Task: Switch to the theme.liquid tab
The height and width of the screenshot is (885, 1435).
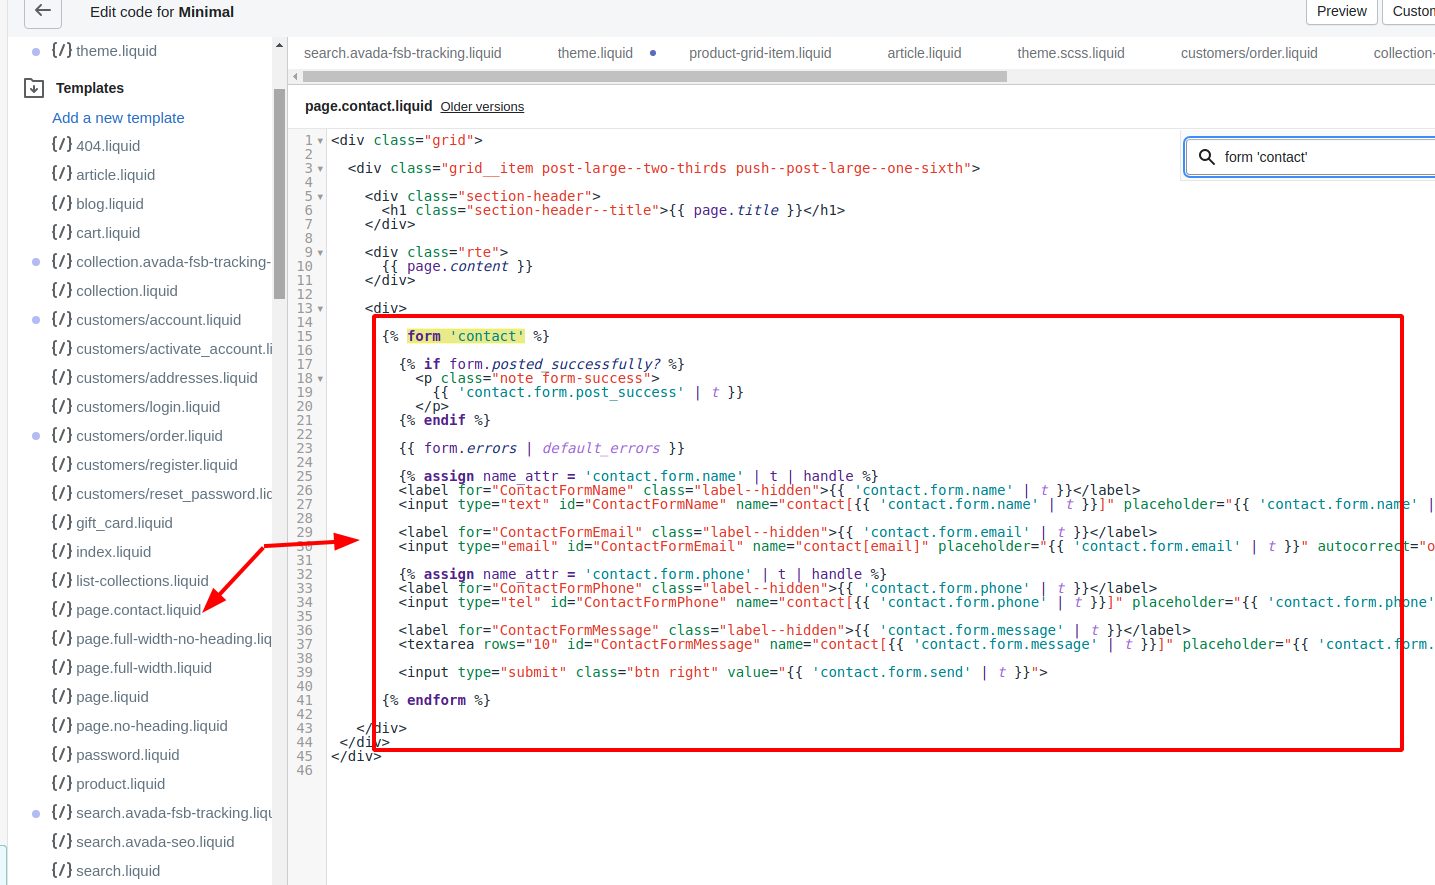Action: tap(595, 53)
